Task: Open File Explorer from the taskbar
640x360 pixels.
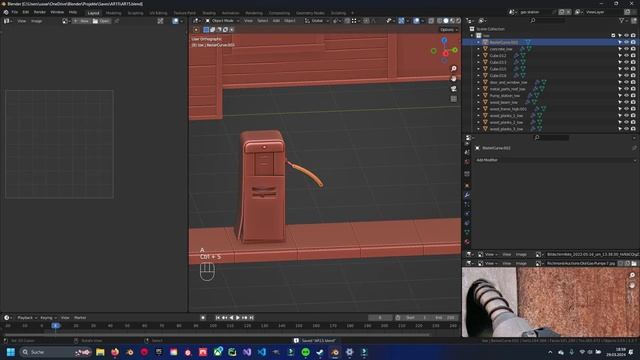Action: point(100,352)
